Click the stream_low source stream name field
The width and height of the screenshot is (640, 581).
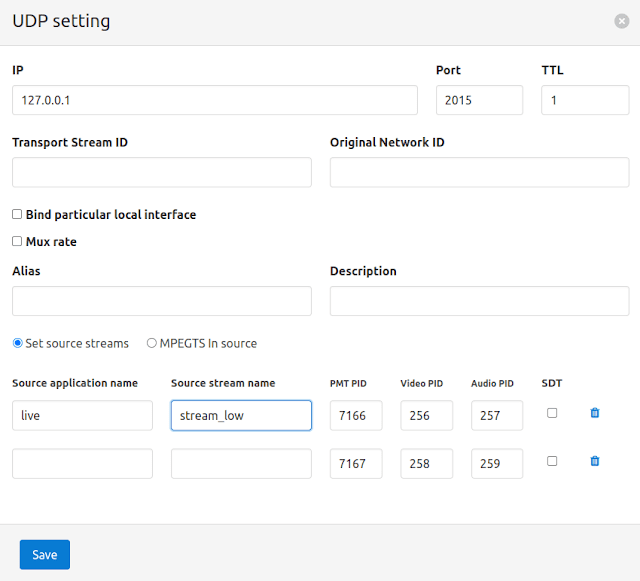[x=241, y=415]
